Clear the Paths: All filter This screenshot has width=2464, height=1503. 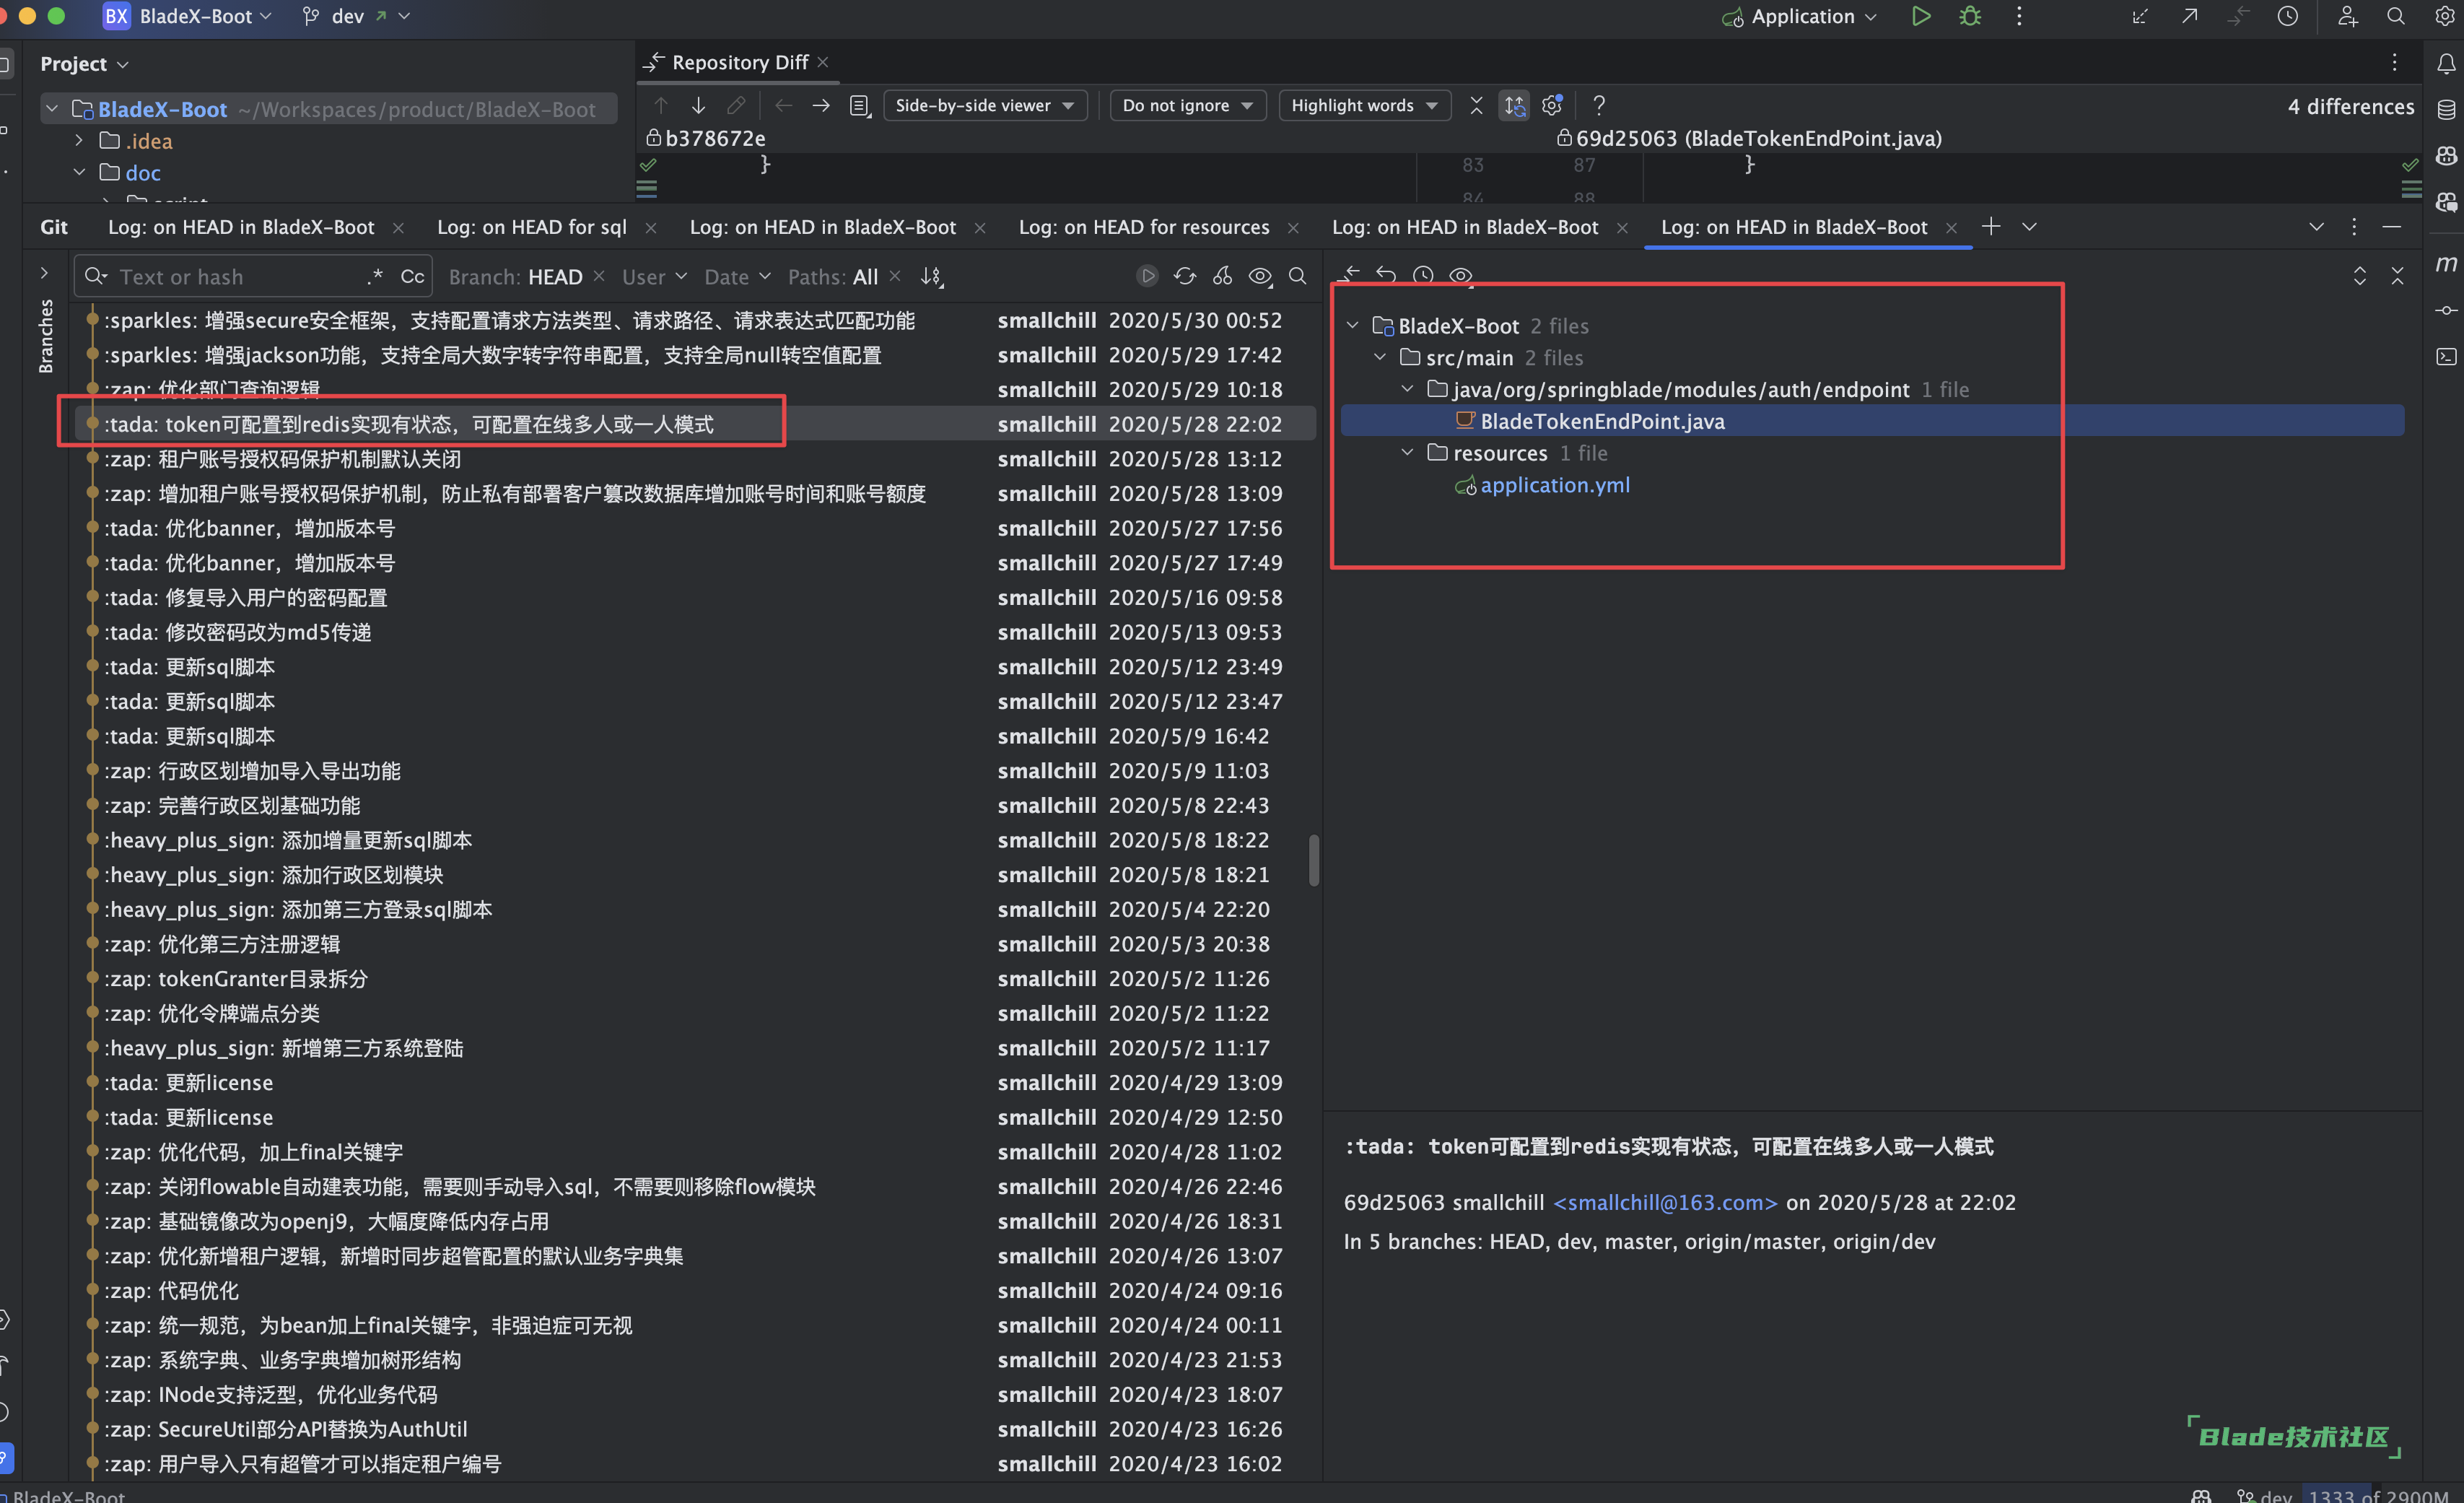point(895,276)
